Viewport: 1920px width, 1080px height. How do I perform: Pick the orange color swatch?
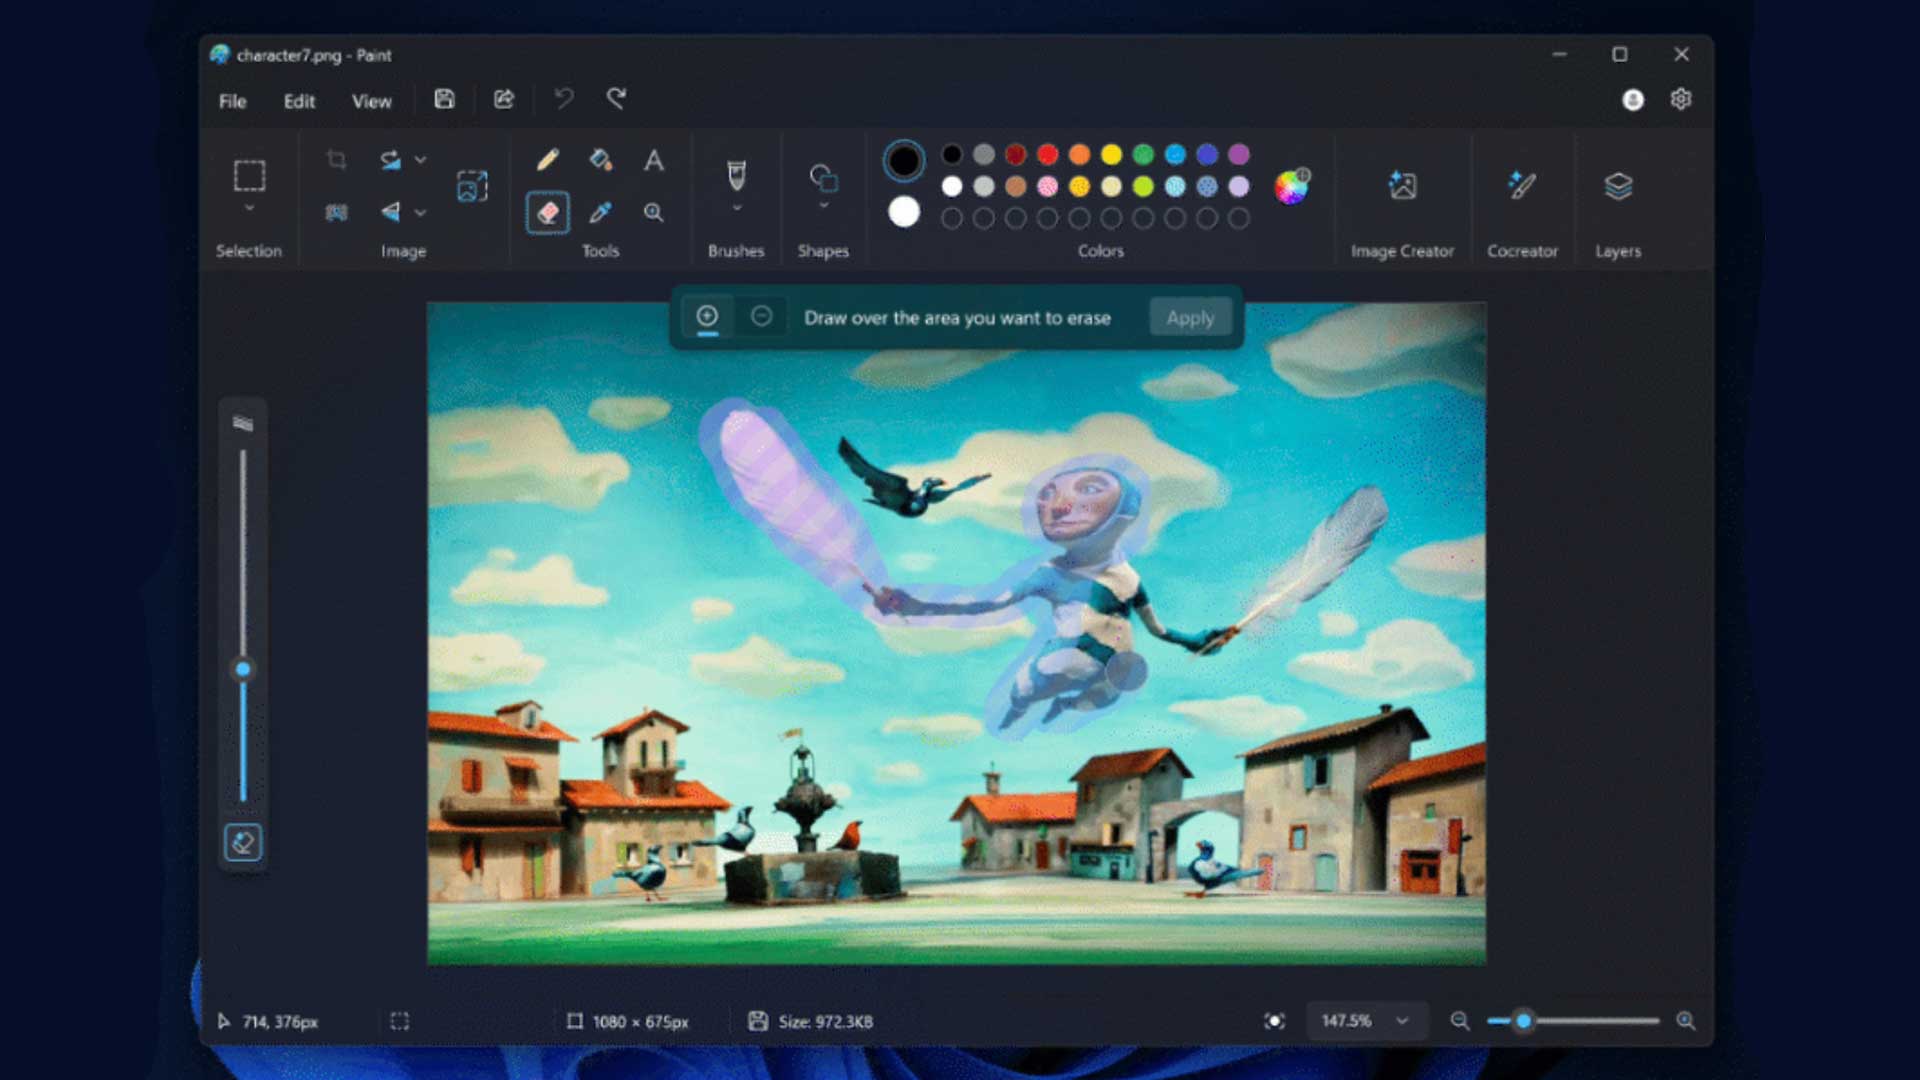[1079, 154]
